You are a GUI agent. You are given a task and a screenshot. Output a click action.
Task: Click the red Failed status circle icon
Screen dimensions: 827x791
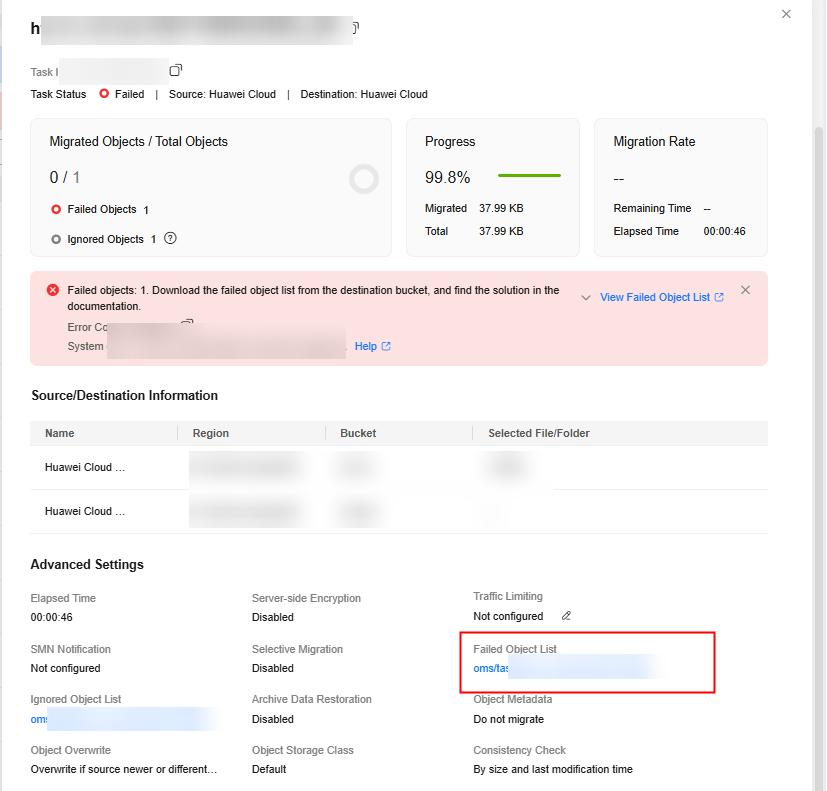coord(104,93)
